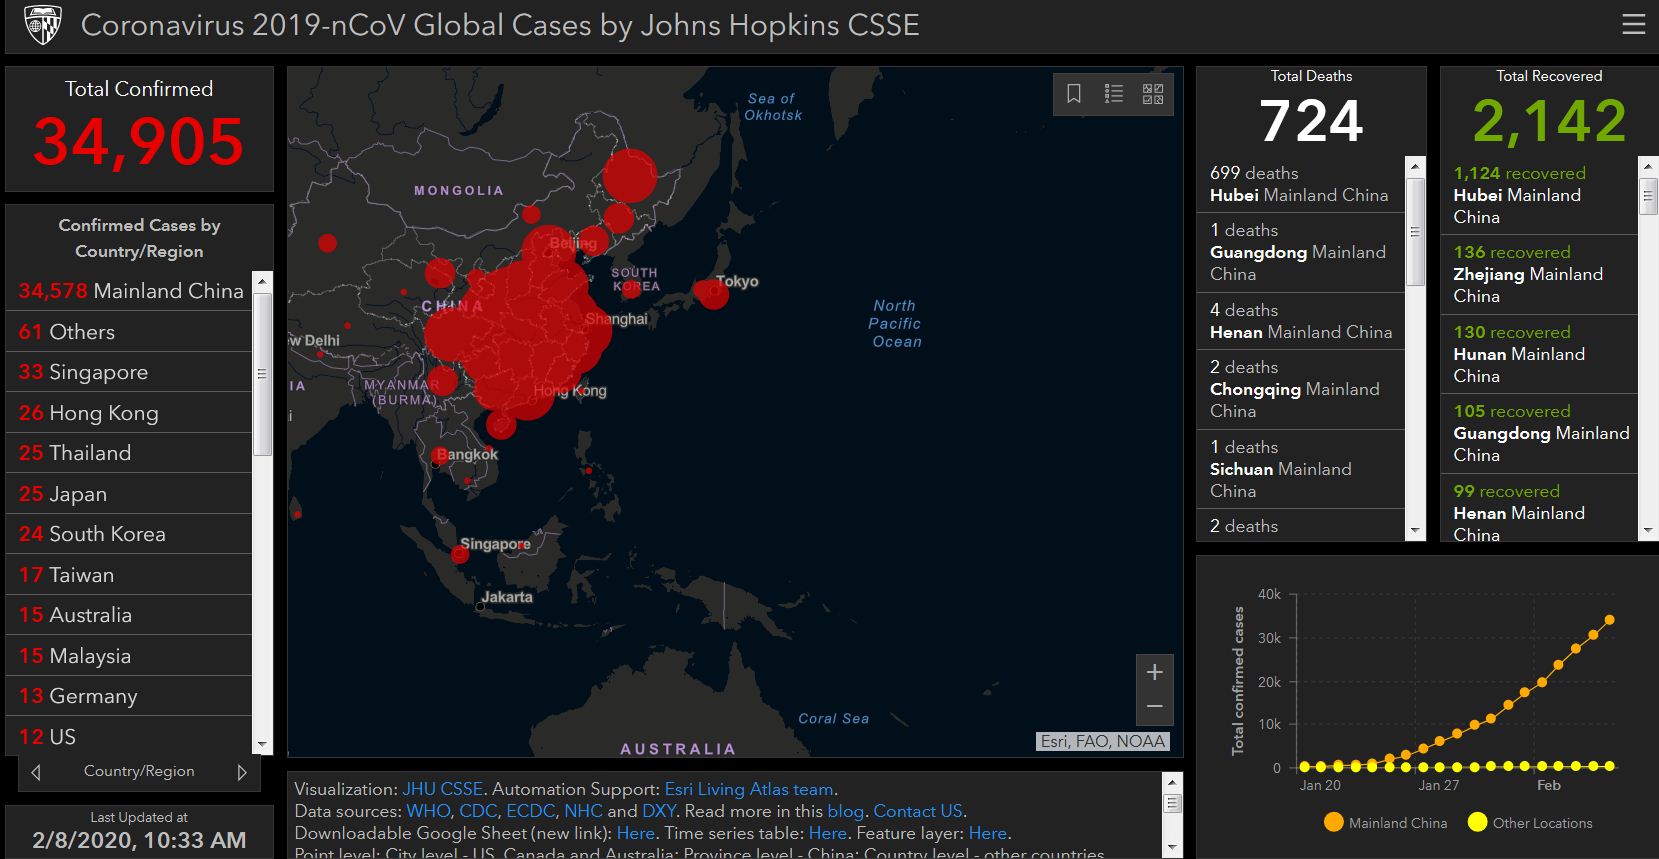1659x859 pixels.
Task: Click the 130 recovered Hunan entry
Action: (x=1539, y=354)
